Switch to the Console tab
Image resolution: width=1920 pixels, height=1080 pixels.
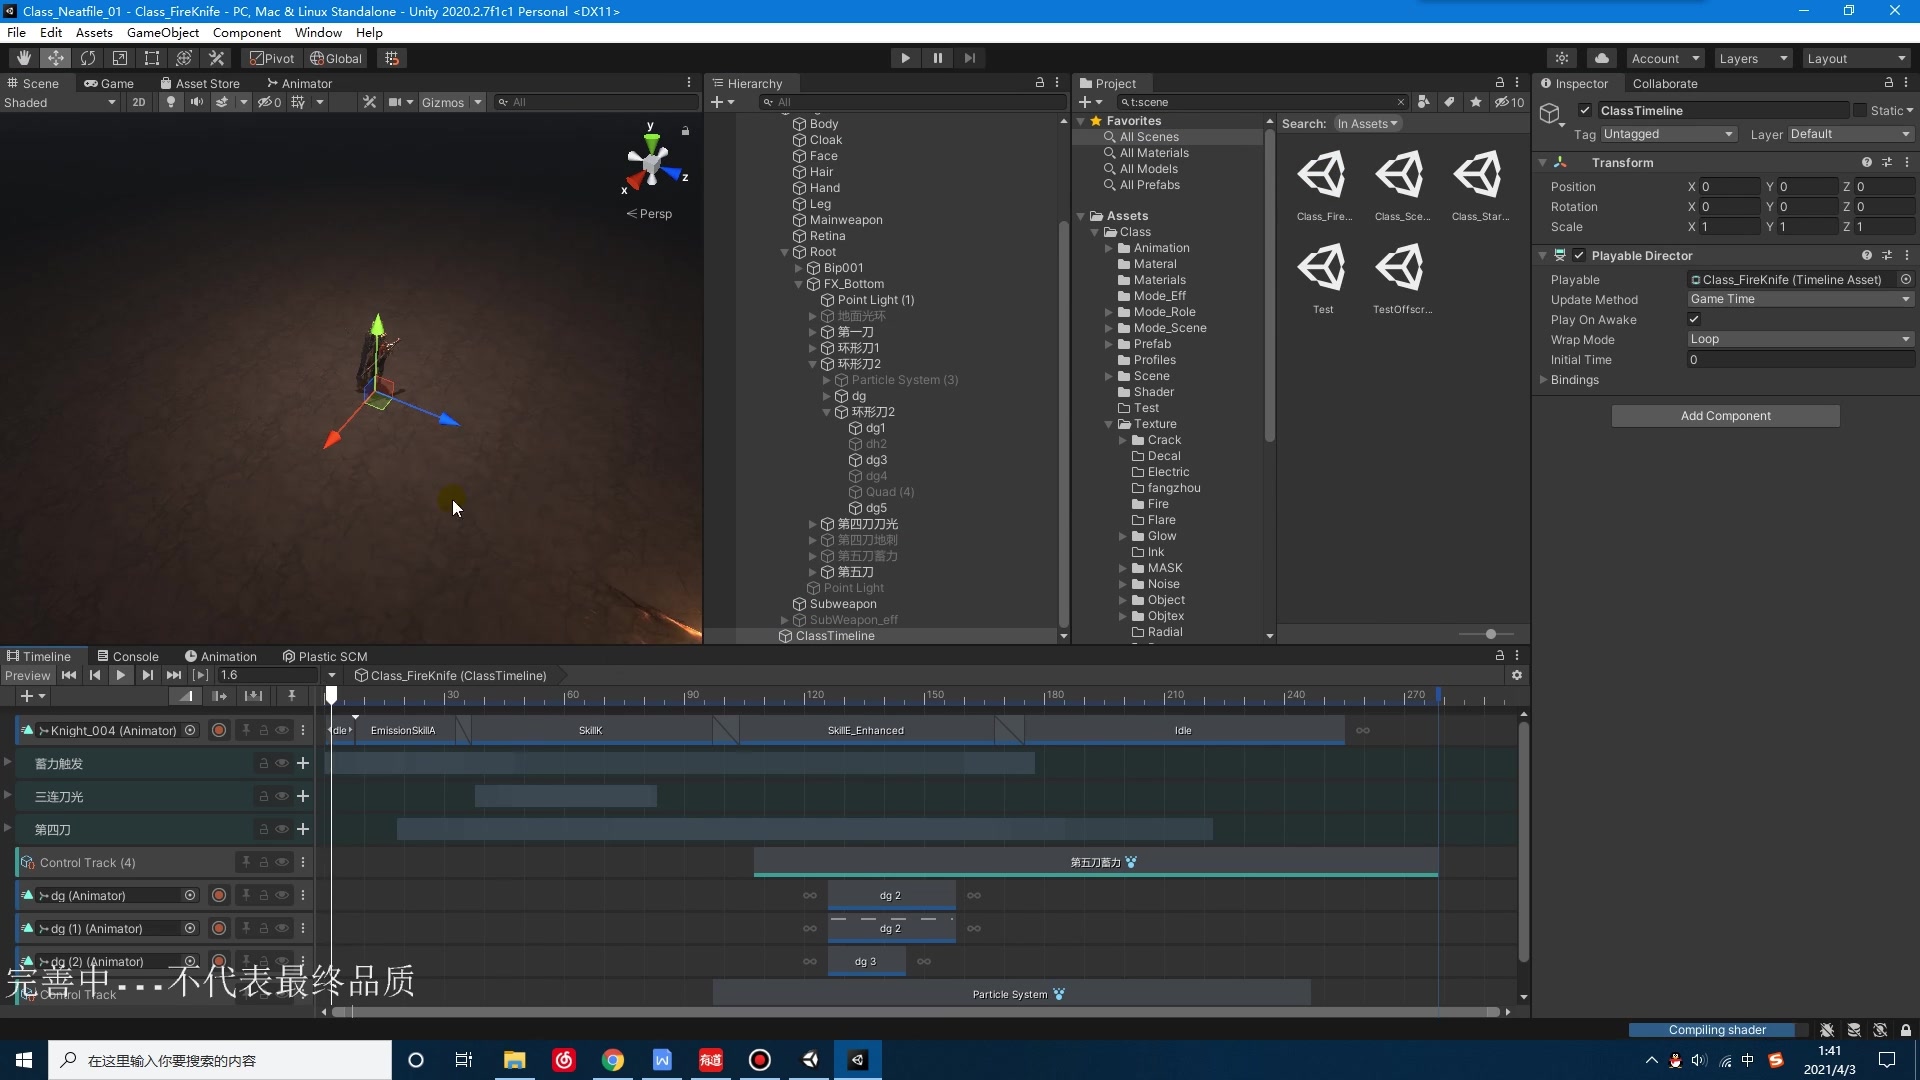(128, 656)
